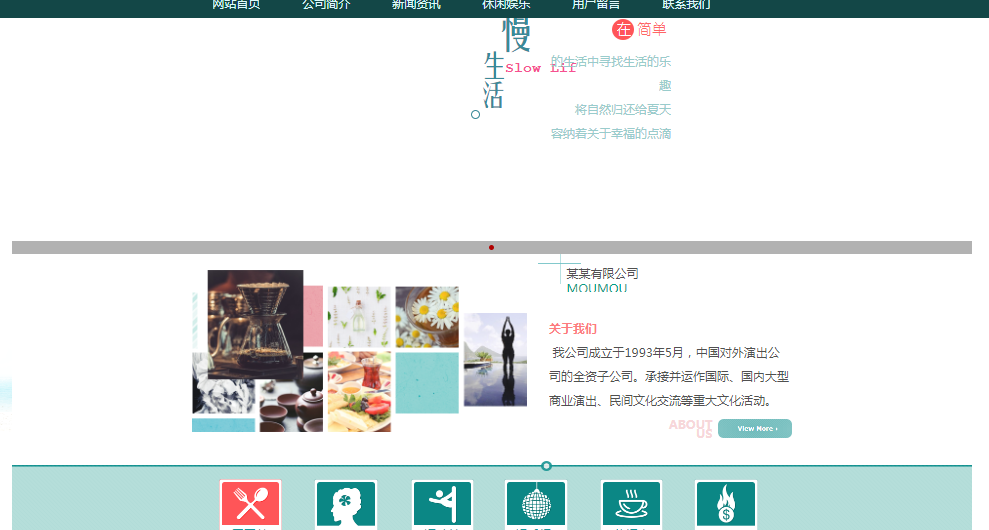Viewport: 989px width, 530px height.
Task: Open the yoga silhouette lake photo
Action: [495, 360]
